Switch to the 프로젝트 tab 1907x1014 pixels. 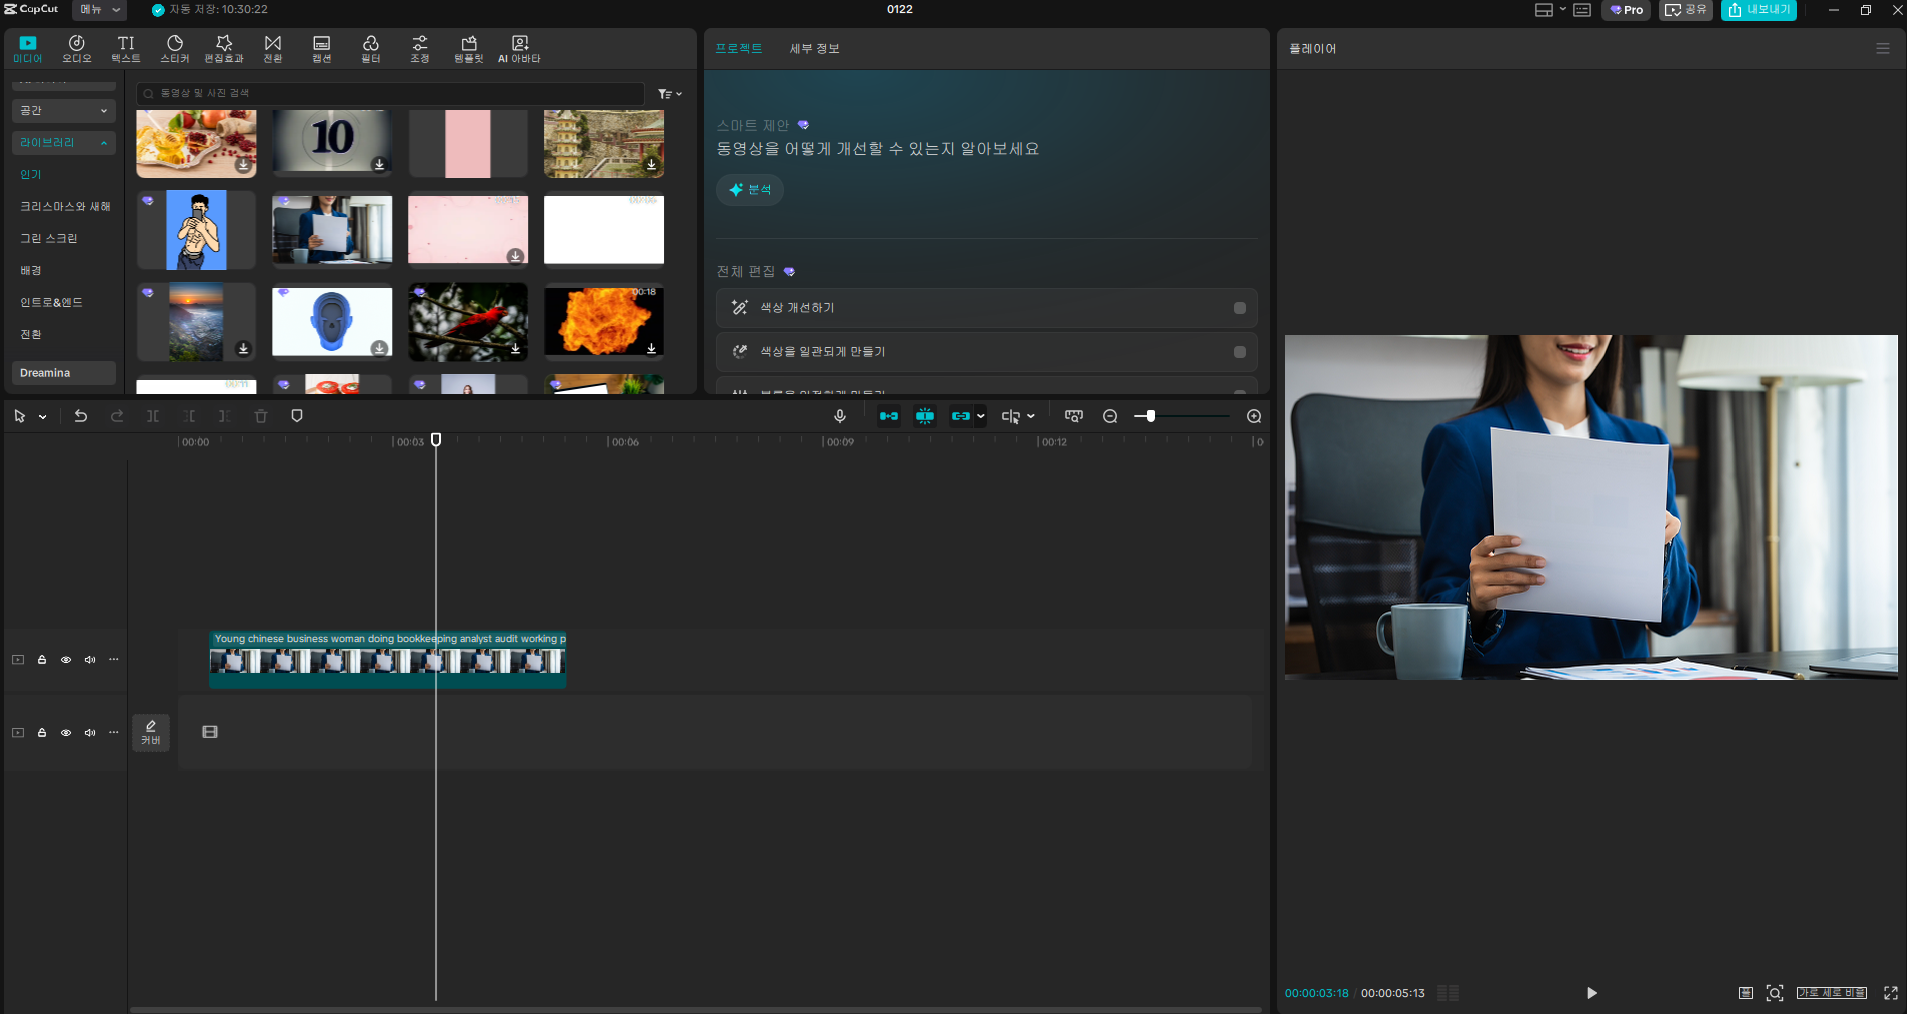[x=739, y=48]
